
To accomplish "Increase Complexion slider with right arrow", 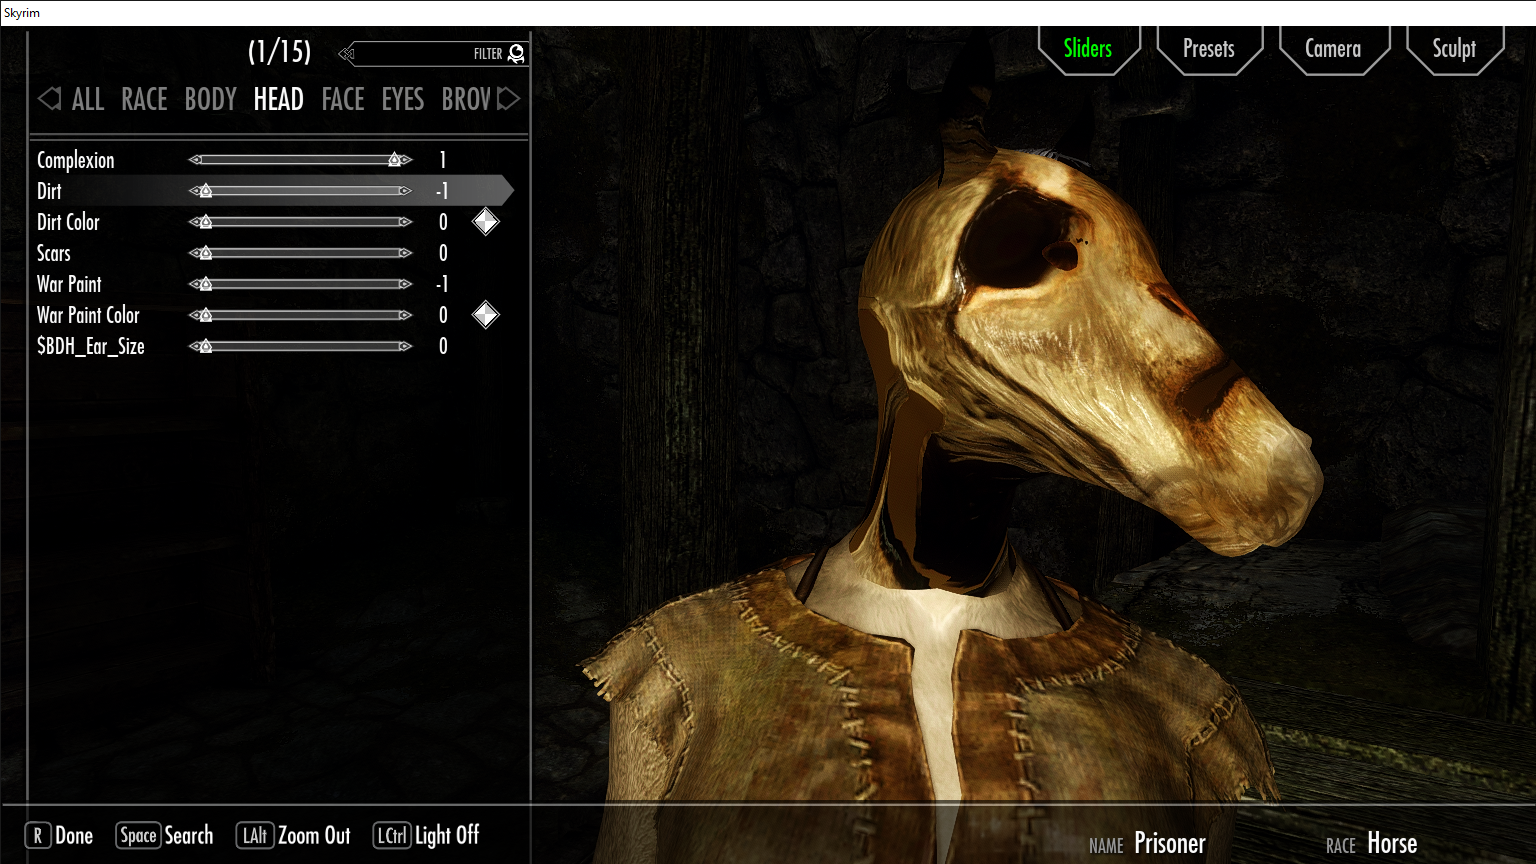I will (x=405, y=160).
